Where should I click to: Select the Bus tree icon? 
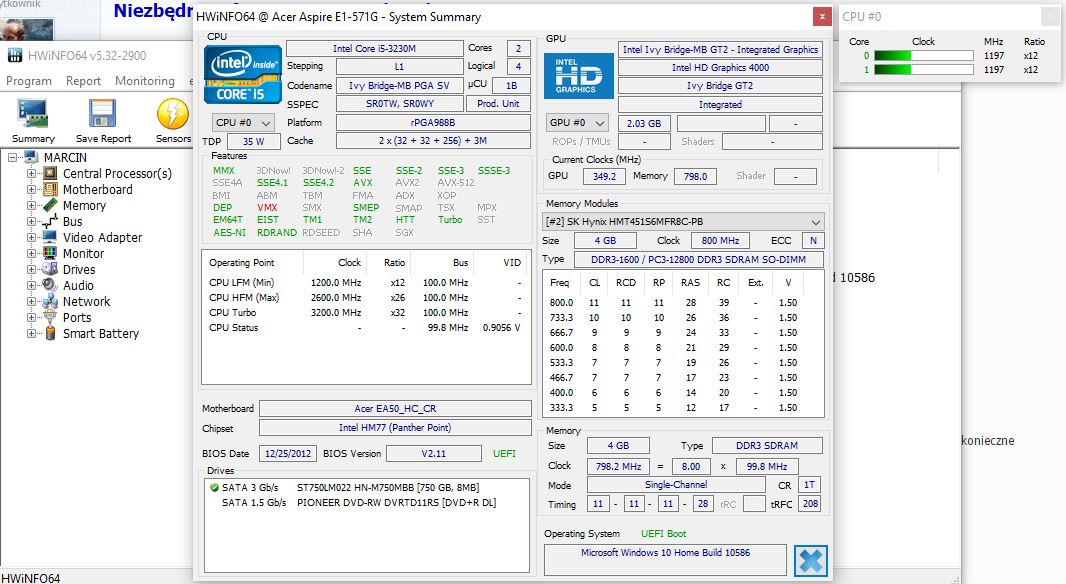[x=50, y=222]
